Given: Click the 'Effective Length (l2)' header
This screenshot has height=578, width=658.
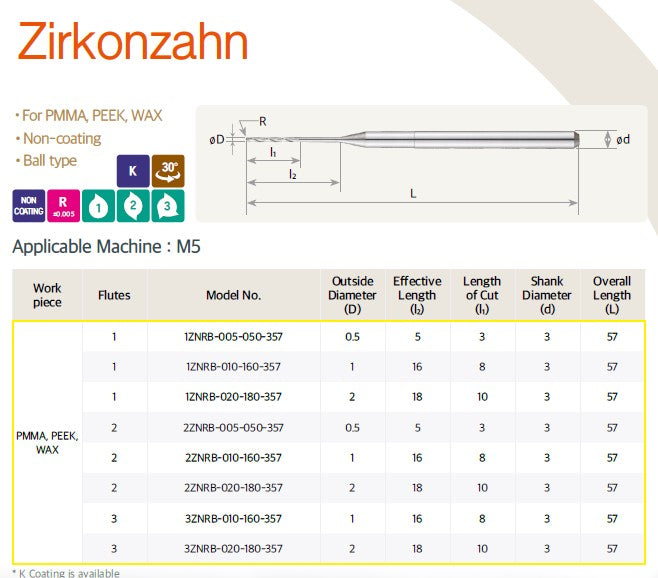Looking at the screenshot, I should [x=417, y=295].
